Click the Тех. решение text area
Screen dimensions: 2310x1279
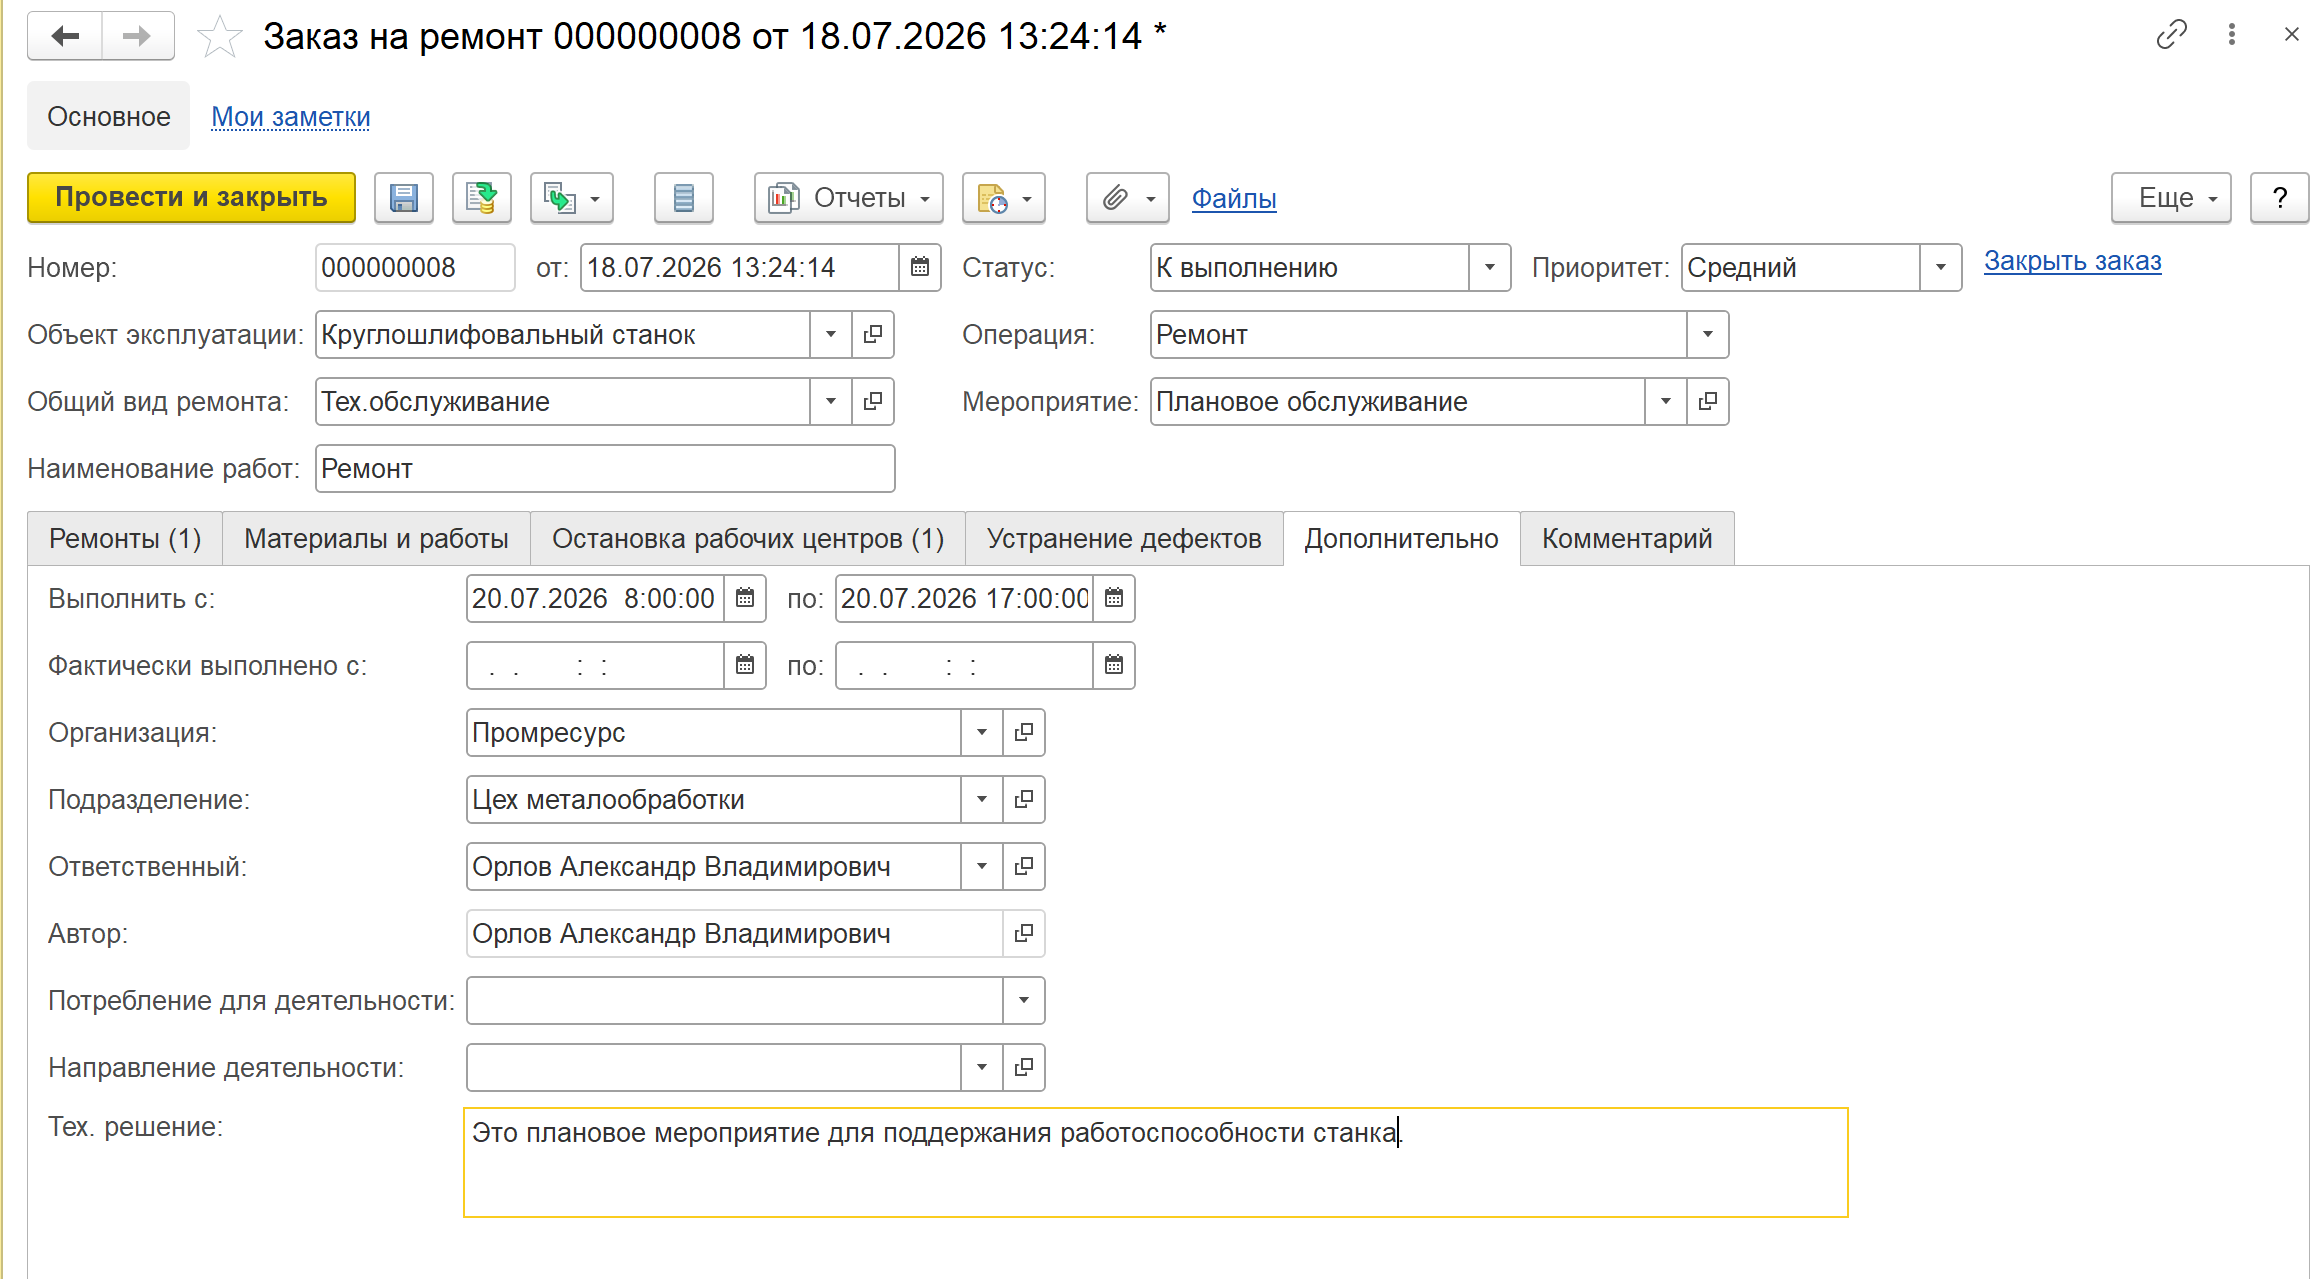[x=1156, y=1163]
